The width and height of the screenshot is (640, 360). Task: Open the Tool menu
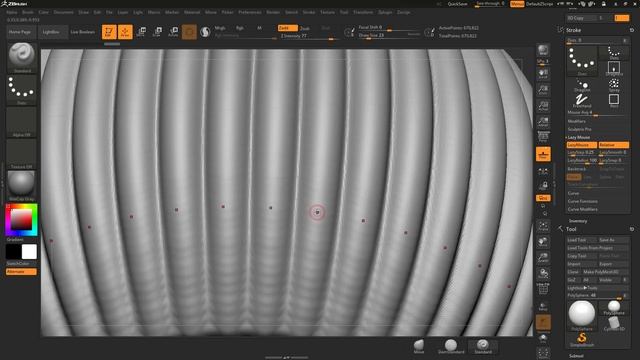pyautogui.click(x=344, y=12)
